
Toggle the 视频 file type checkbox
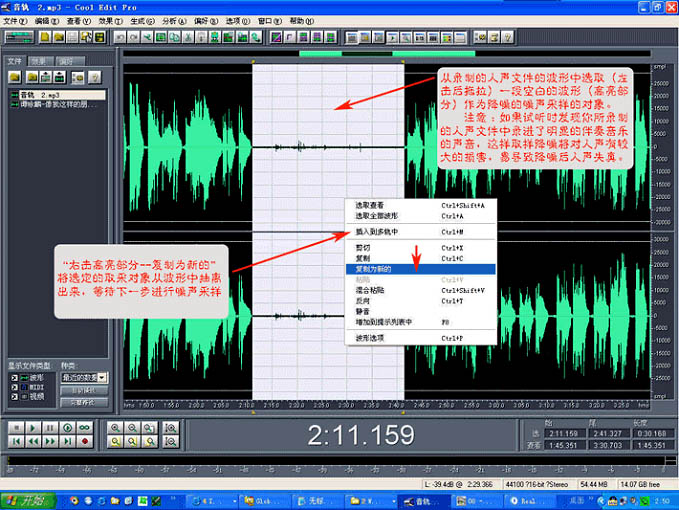click(x=13, y=396)
